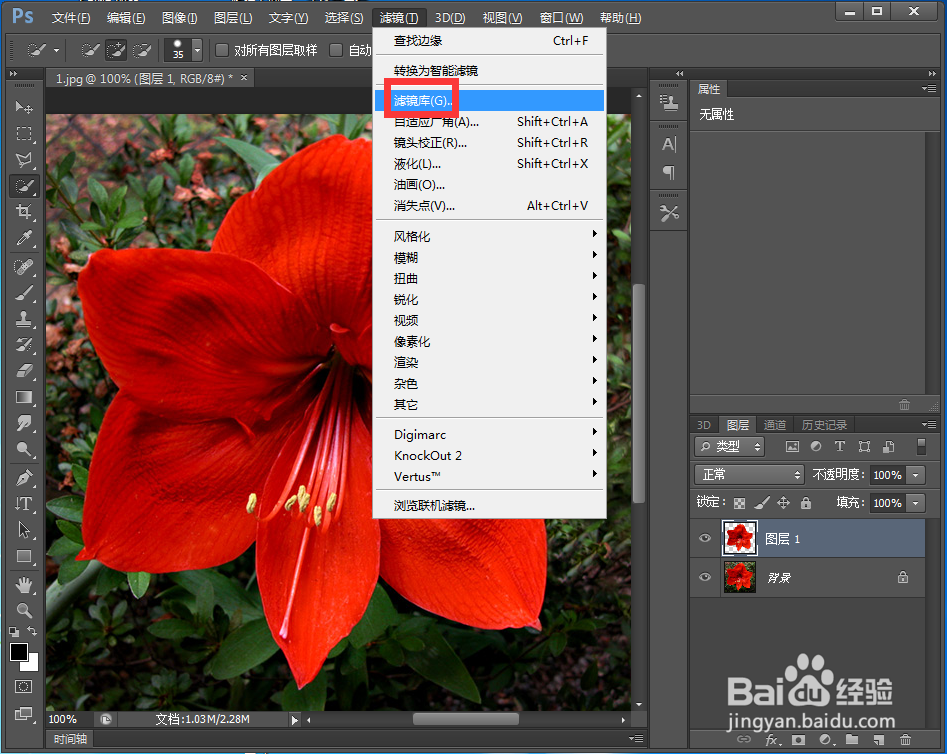Click the horizontal canvas scrollbar
Screen dimensions: 947x754
point(466,719)
